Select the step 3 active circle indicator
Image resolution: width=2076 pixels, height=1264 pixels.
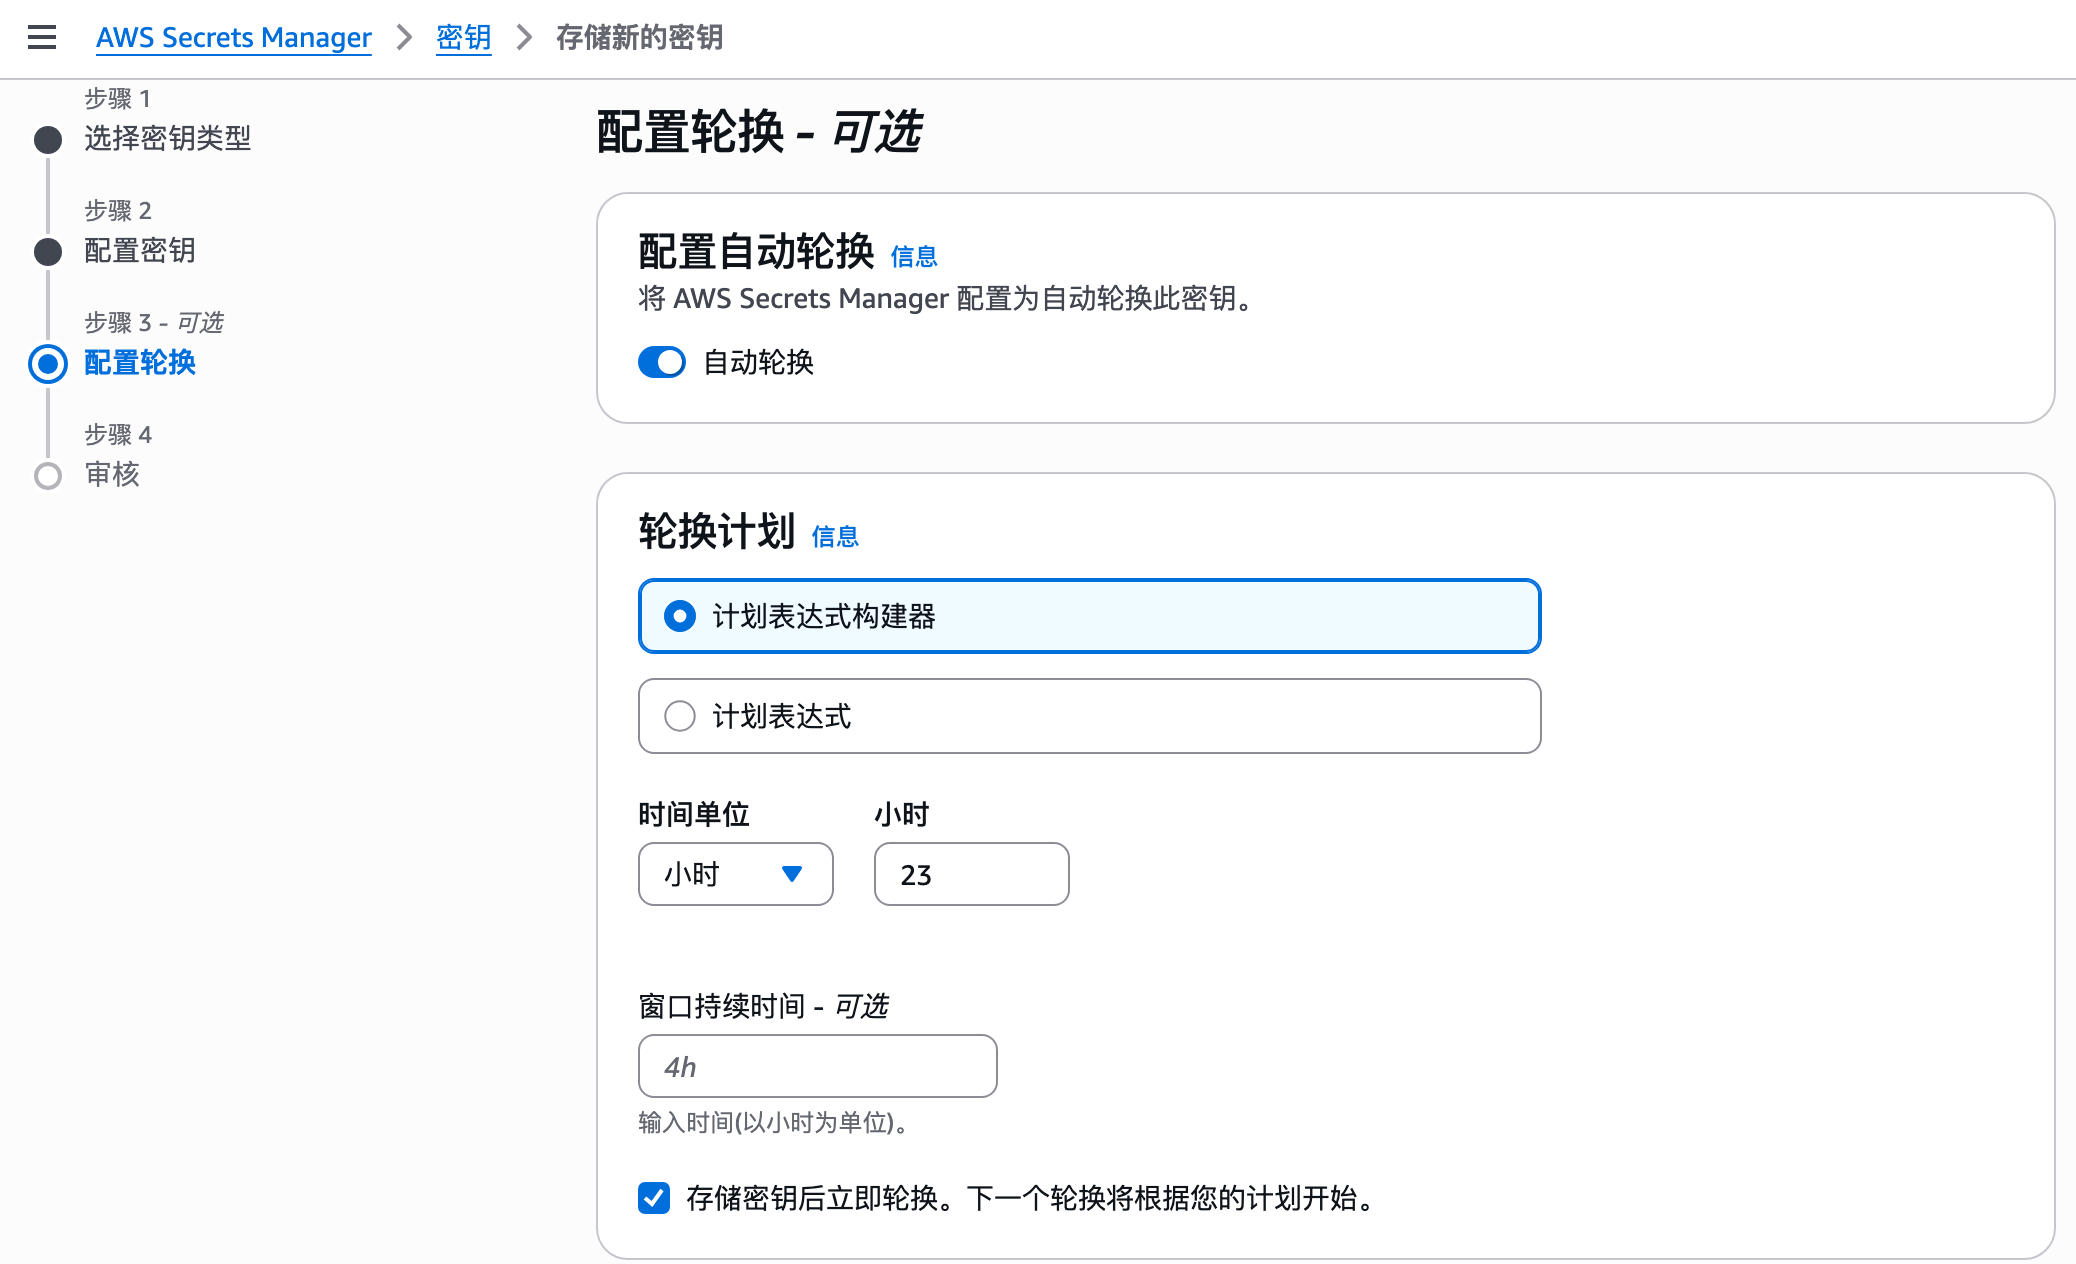click(x=46, y=364)
